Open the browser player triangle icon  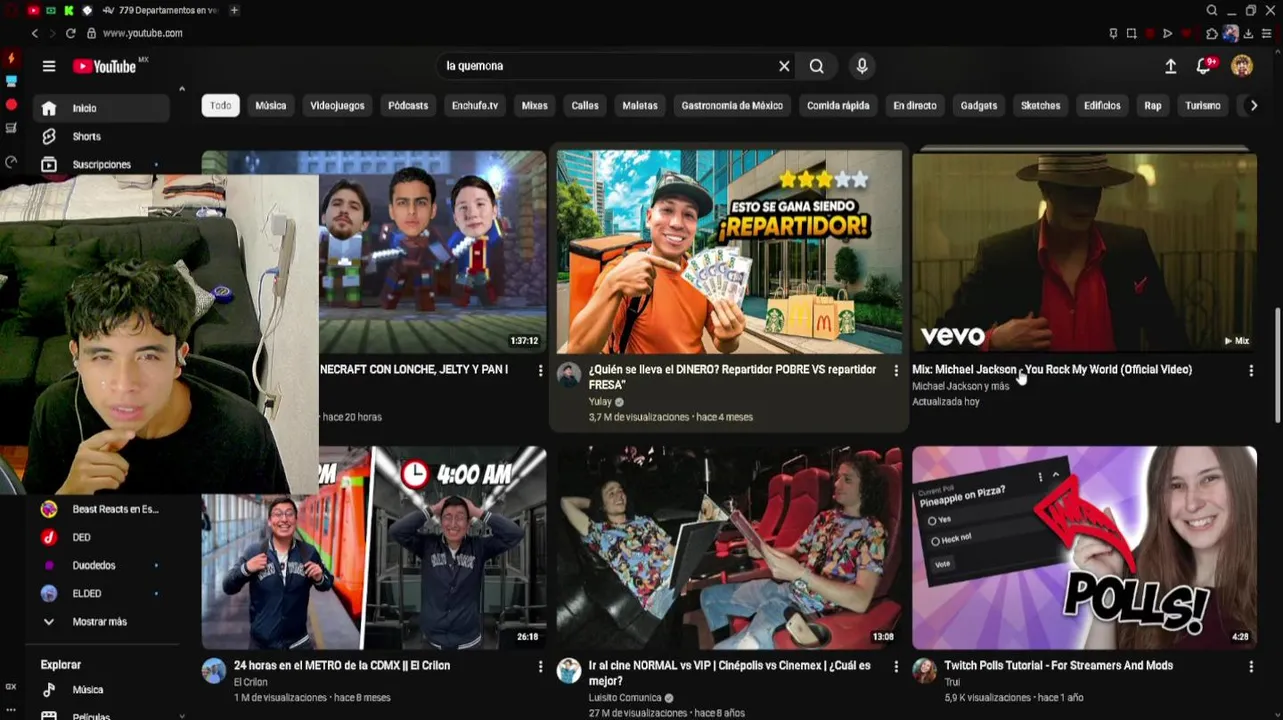(x=1167, y=33)
